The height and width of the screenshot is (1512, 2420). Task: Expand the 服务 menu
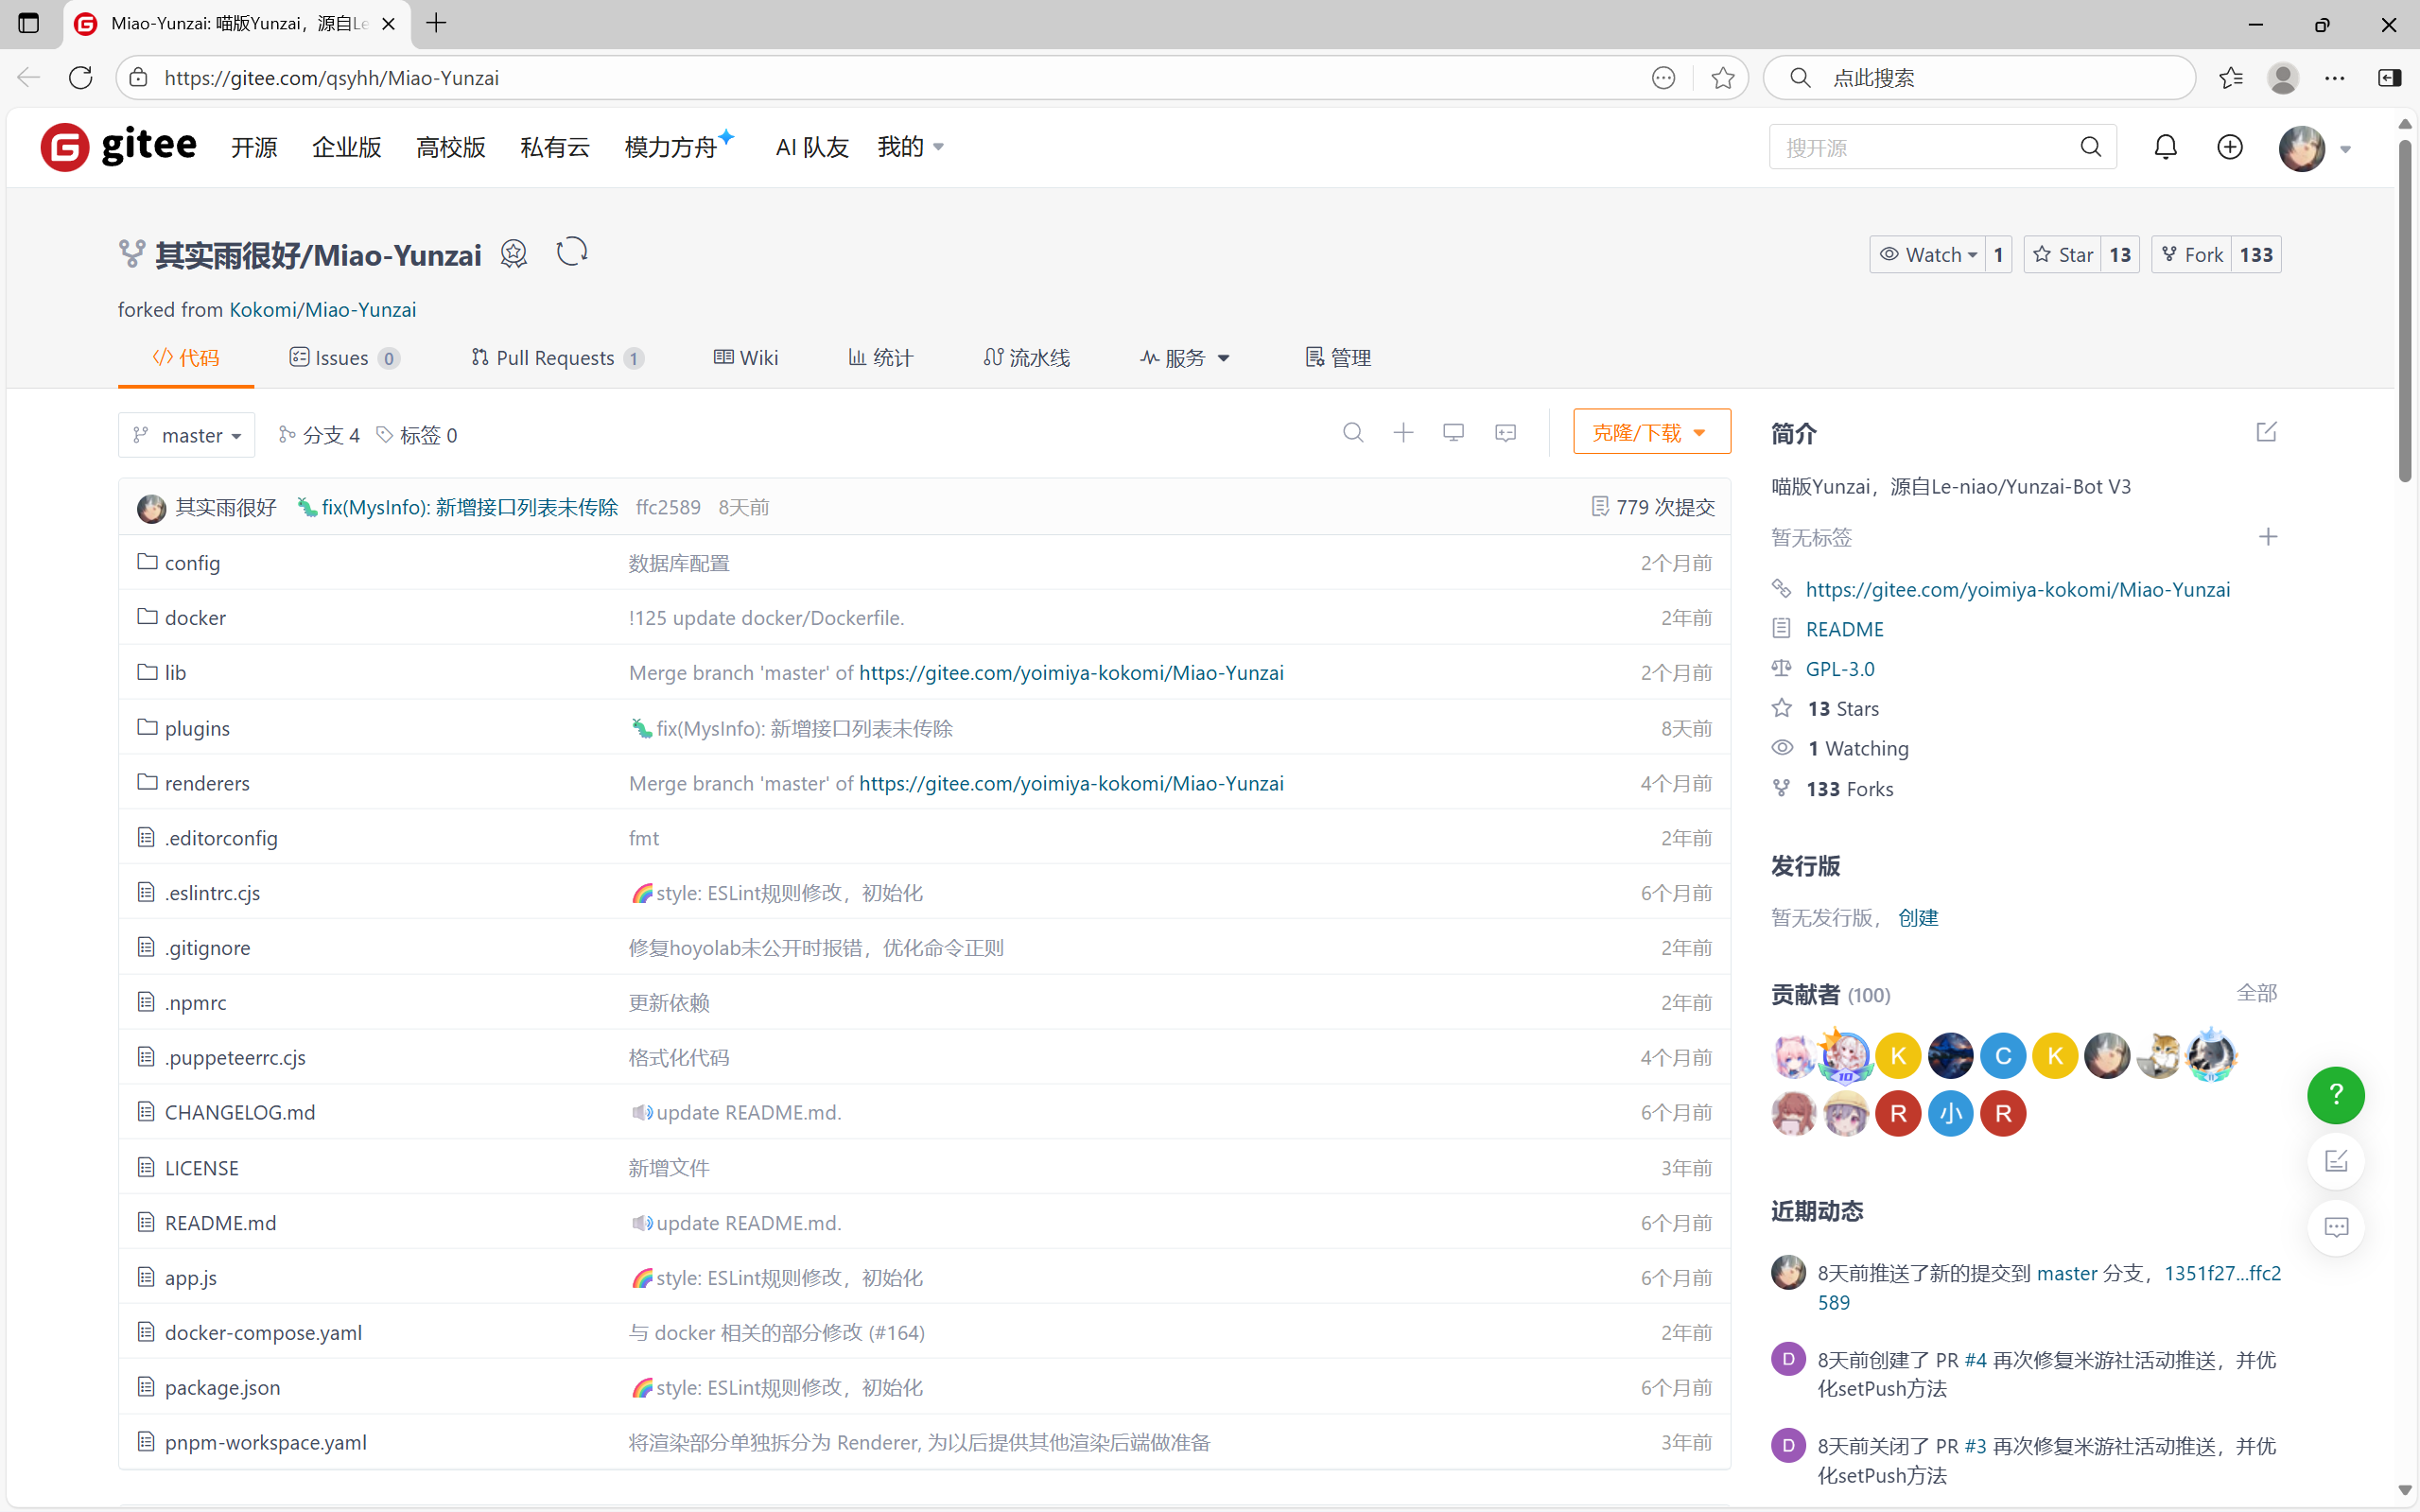1185,358
